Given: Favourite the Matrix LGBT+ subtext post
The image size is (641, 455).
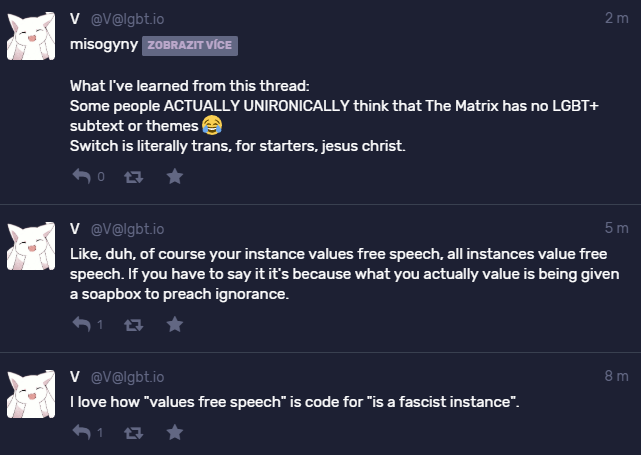Looking at the screenshot, I should point(174,176).
